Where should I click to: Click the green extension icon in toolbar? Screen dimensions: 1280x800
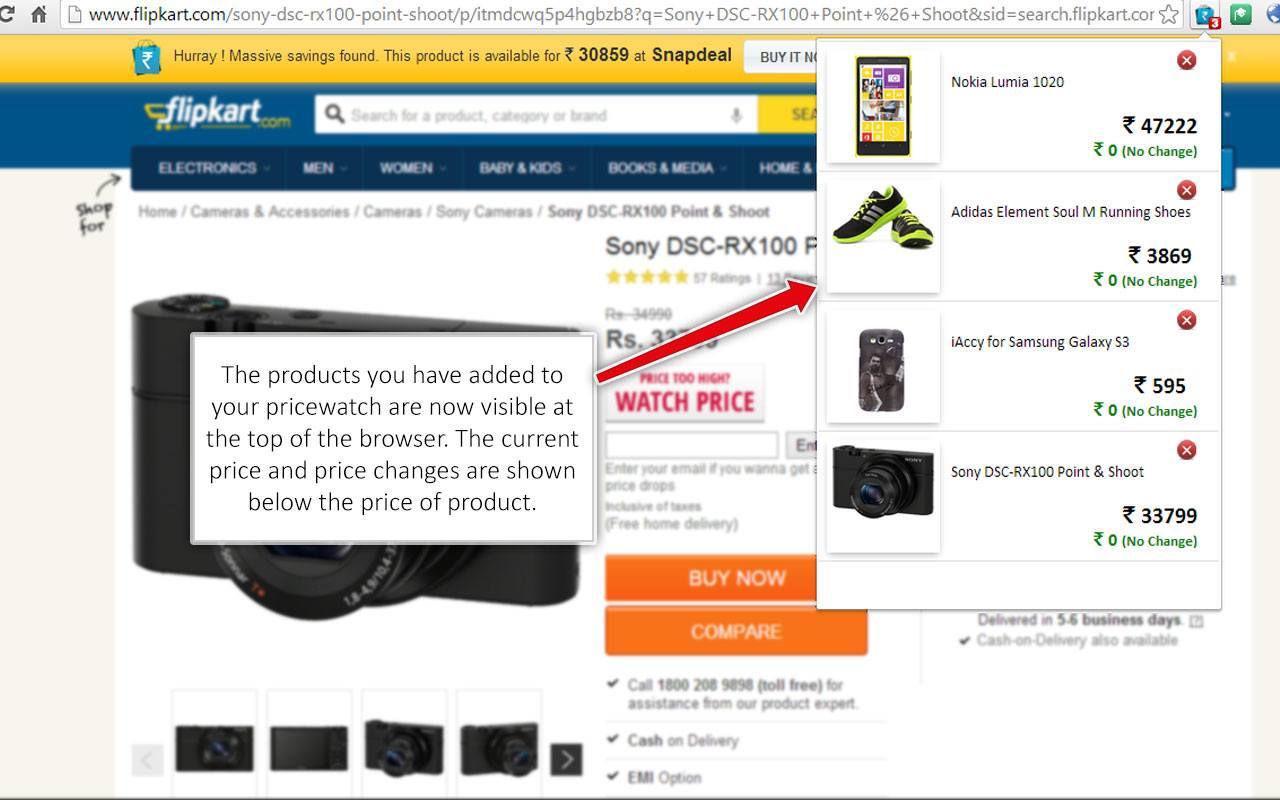tap(1241, 14)
